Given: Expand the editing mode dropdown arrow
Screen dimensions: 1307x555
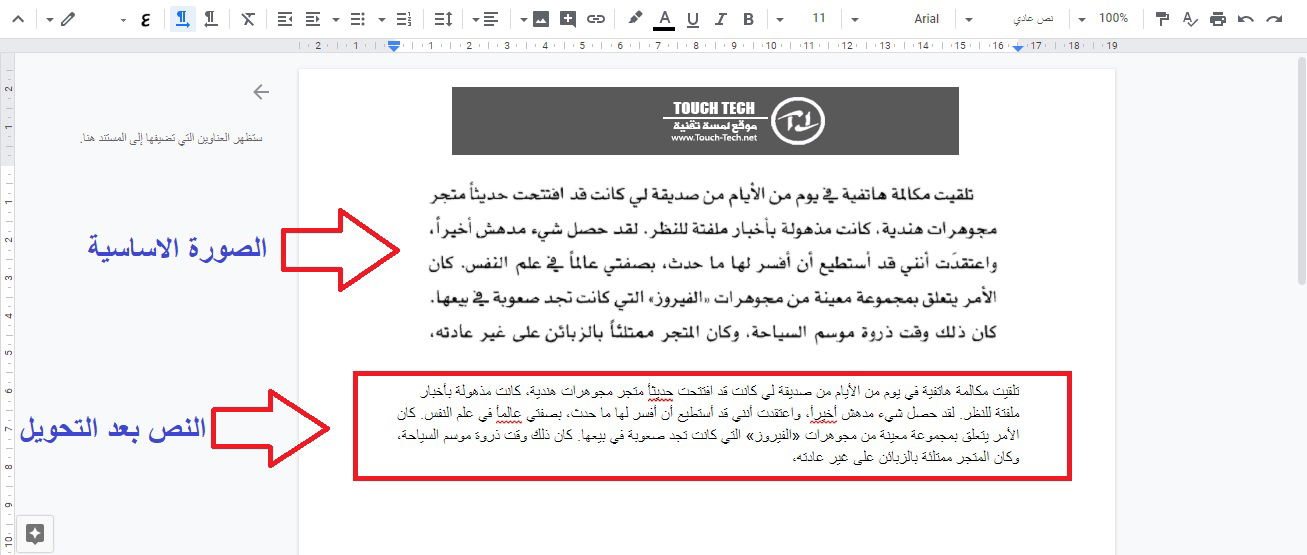Looking at the screenshot, I should pyautogui.click(x=50, y=19).
